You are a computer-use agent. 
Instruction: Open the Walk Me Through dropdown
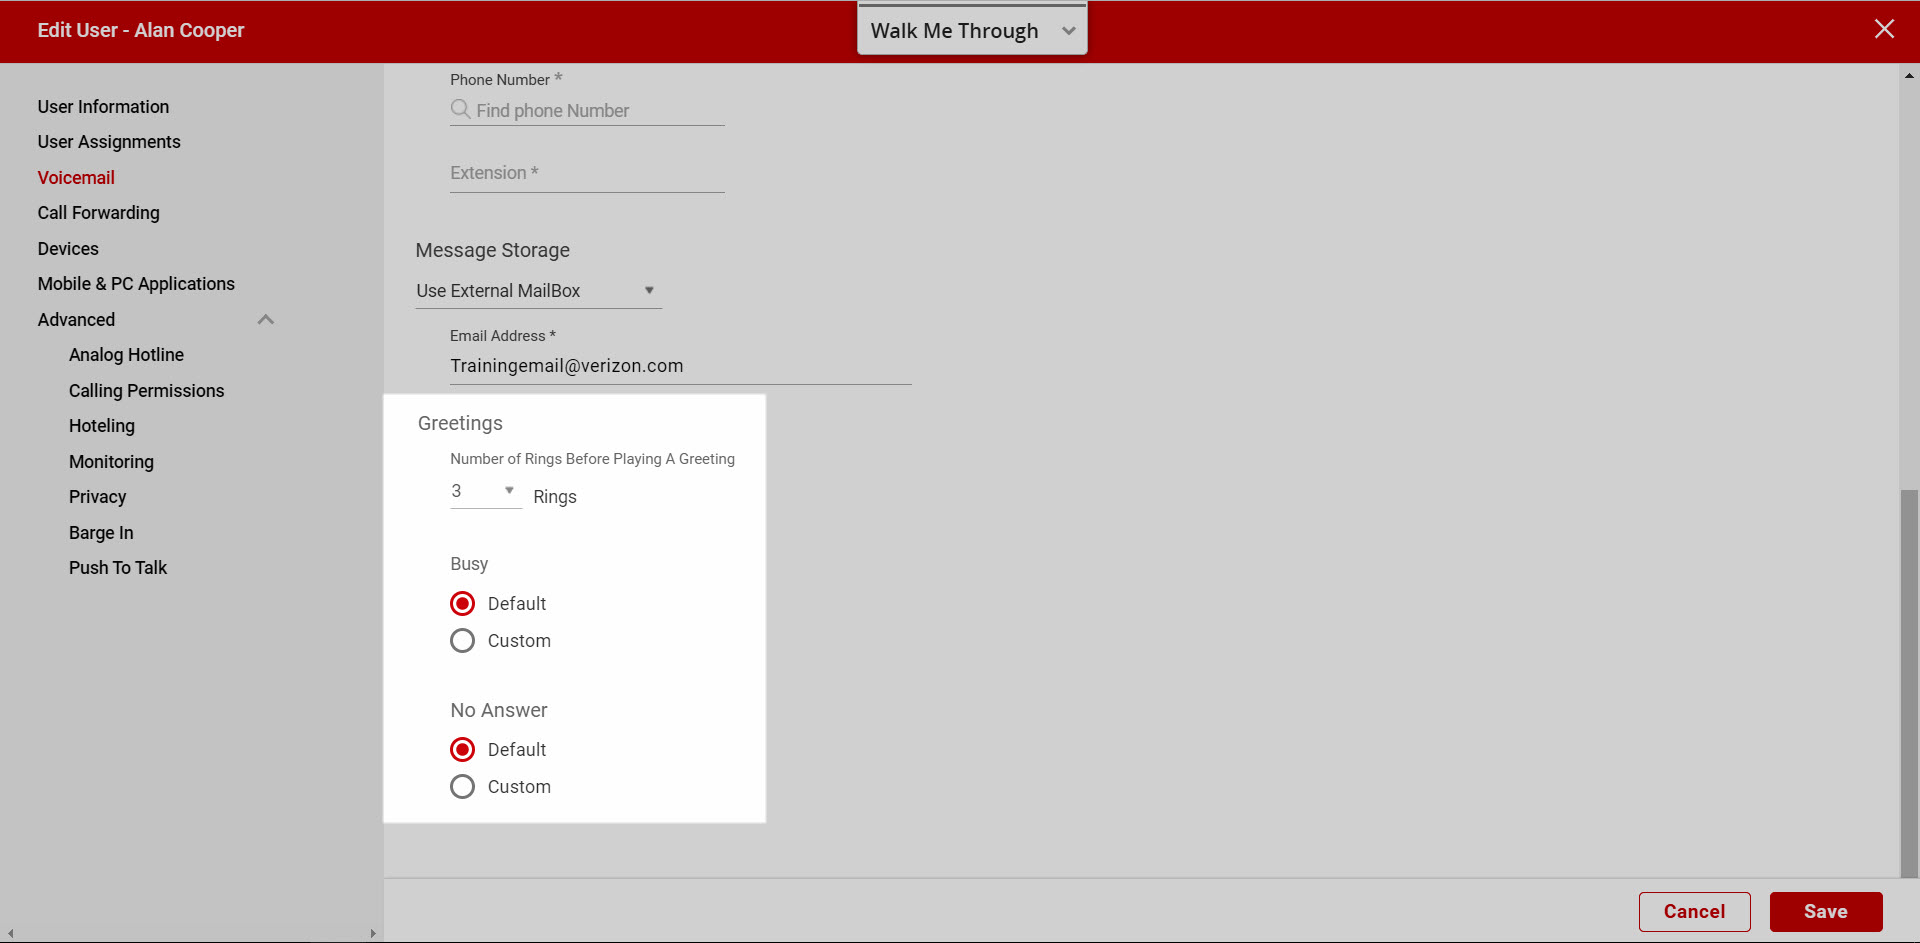[972, 31]
